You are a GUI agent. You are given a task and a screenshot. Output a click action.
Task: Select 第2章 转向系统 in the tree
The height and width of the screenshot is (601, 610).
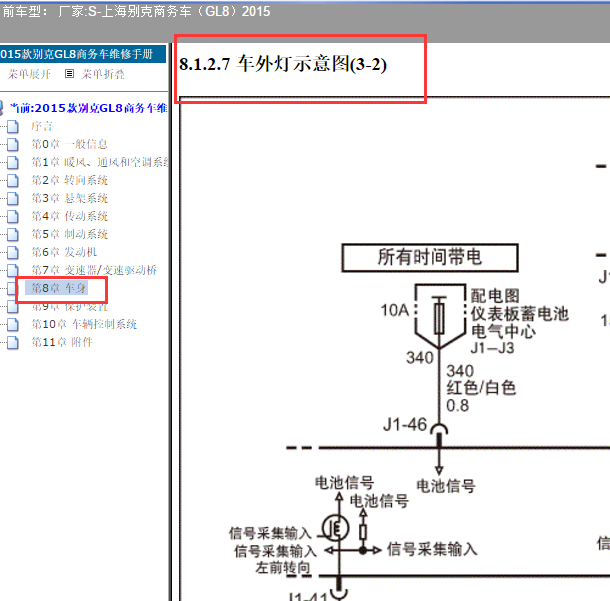click(x=69, y=180)
